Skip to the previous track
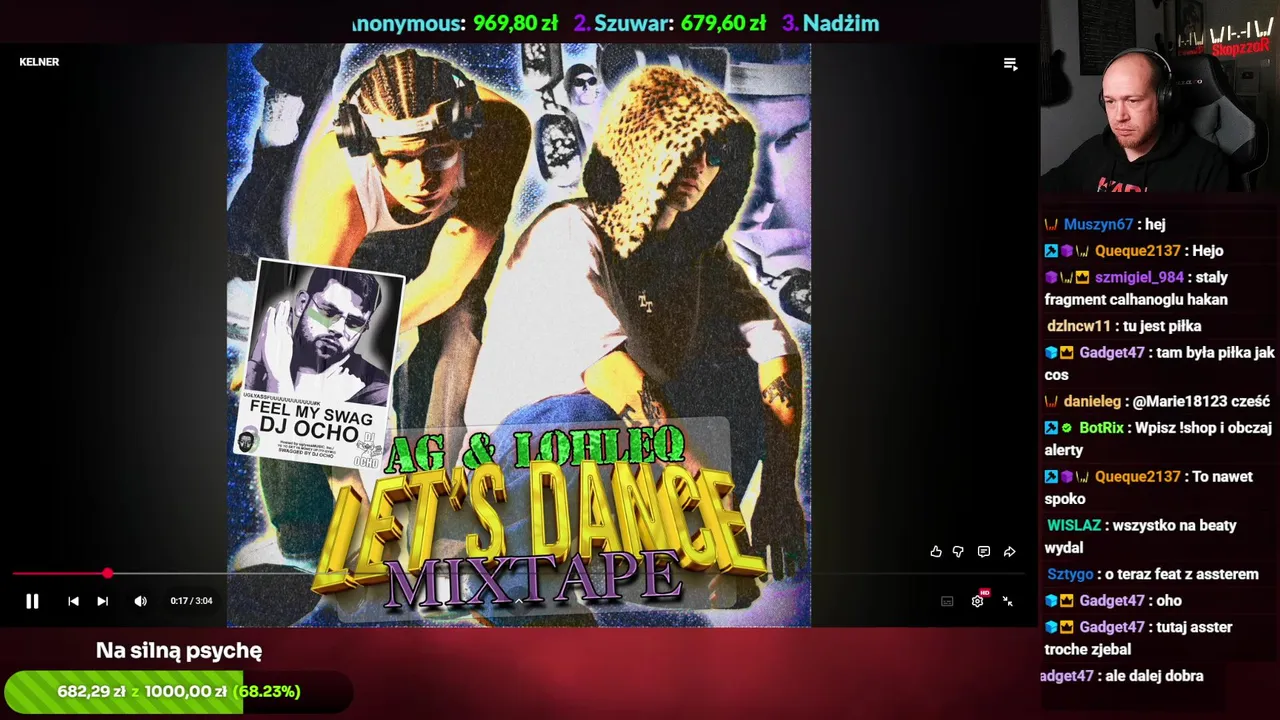Viewport: 1280px width, 720px height. [73, 601]
